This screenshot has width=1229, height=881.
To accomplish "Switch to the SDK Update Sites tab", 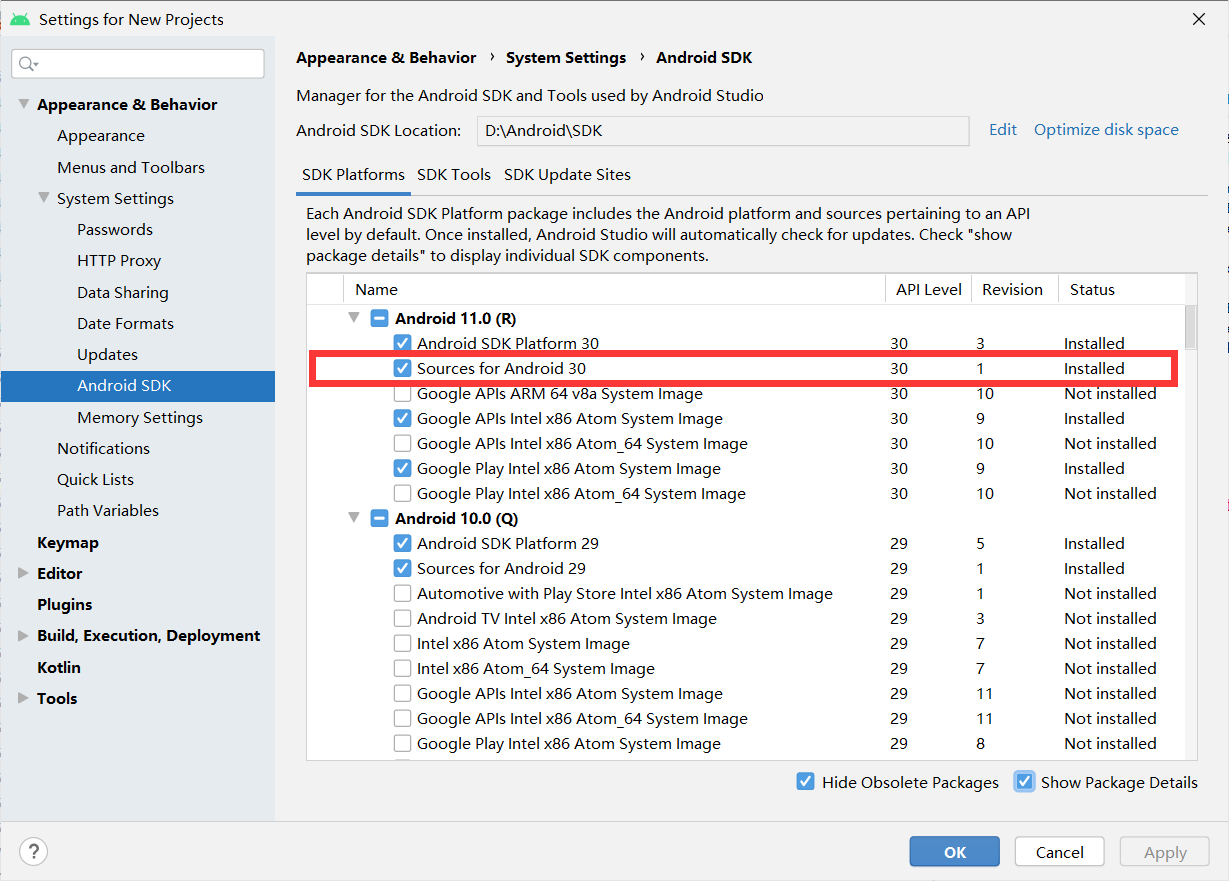I will tap(567, 175).
